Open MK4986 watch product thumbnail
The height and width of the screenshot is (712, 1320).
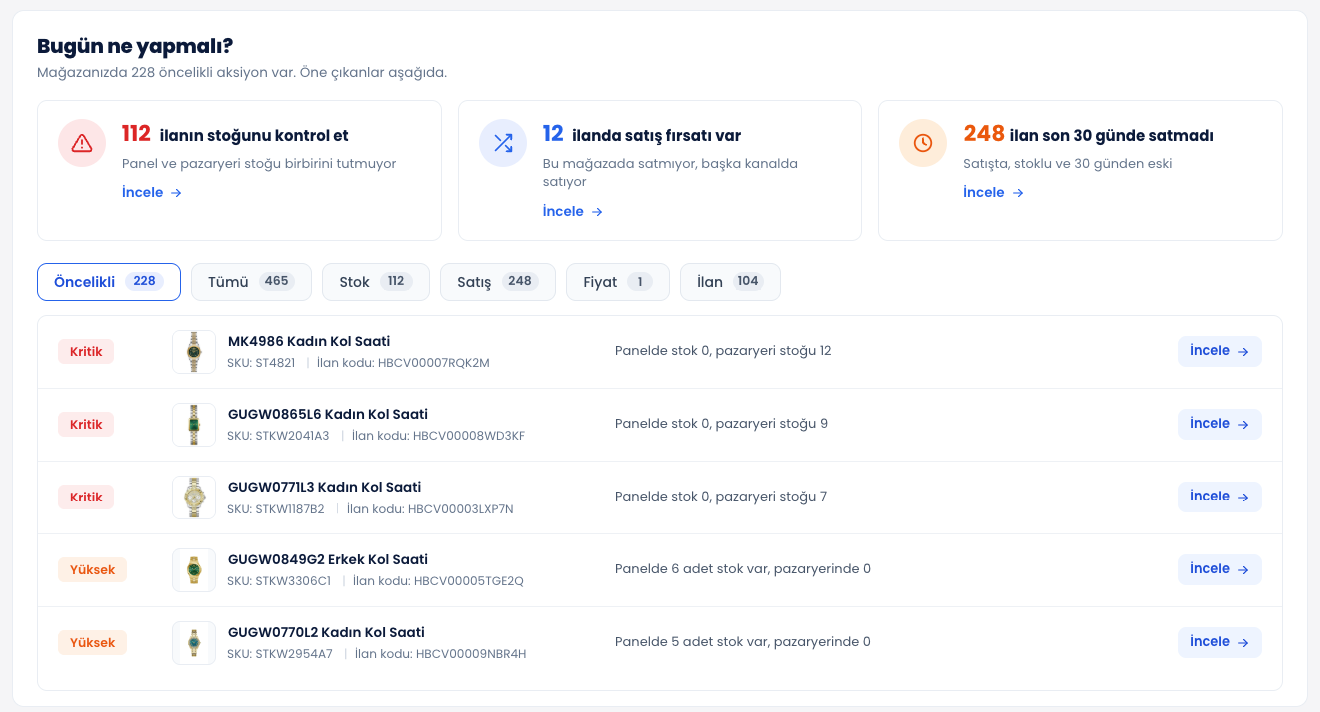(194, 352)
